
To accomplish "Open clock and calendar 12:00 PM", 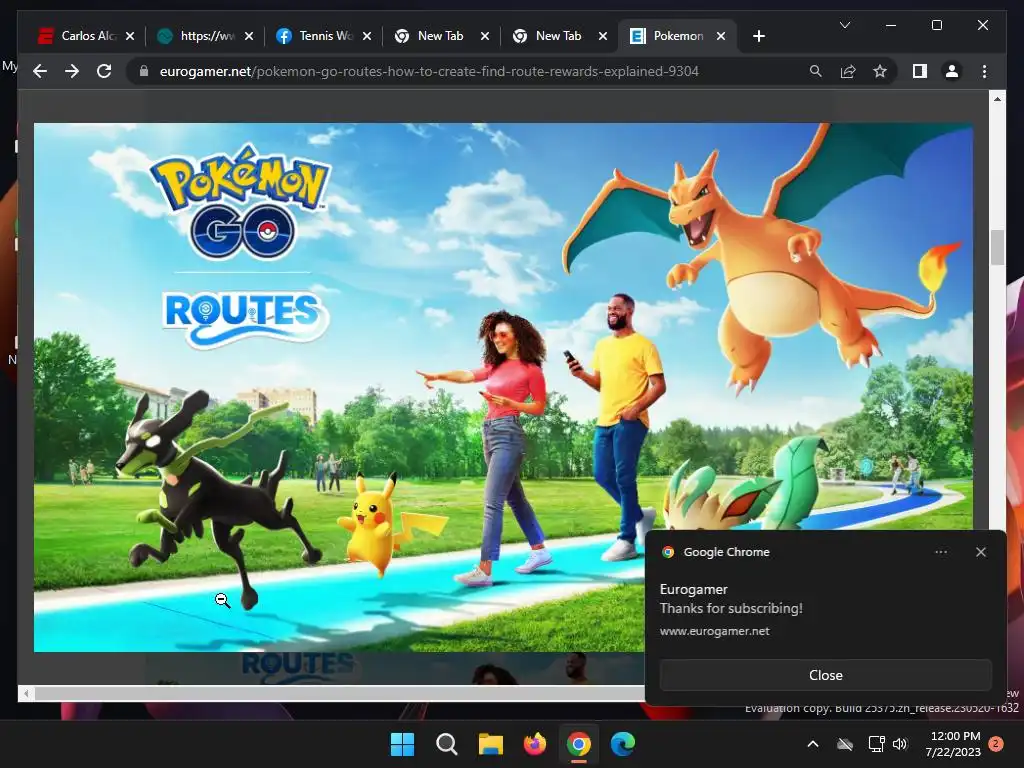I will (953, 744).
